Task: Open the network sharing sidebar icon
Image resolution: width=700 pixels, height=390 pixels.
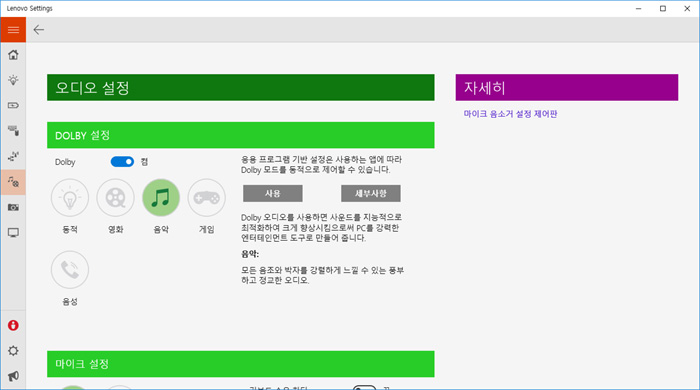Action: click(13, 157)
